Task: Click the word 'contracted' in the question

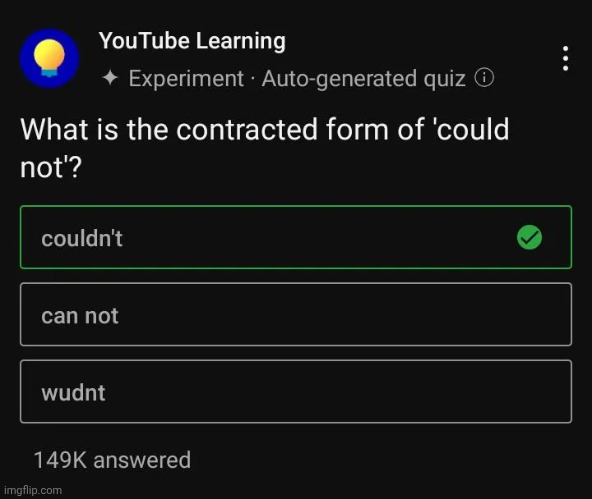Action: [x=247, y=129]
